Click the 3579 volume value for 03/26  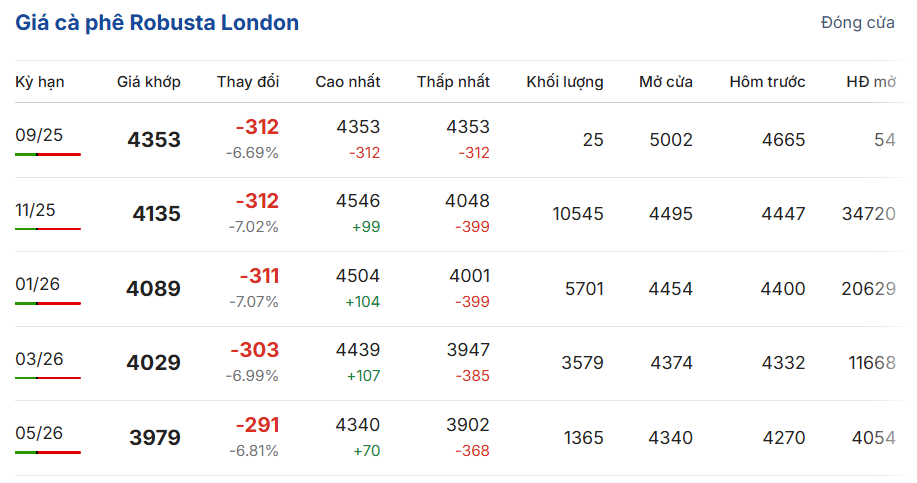point(582,363)
